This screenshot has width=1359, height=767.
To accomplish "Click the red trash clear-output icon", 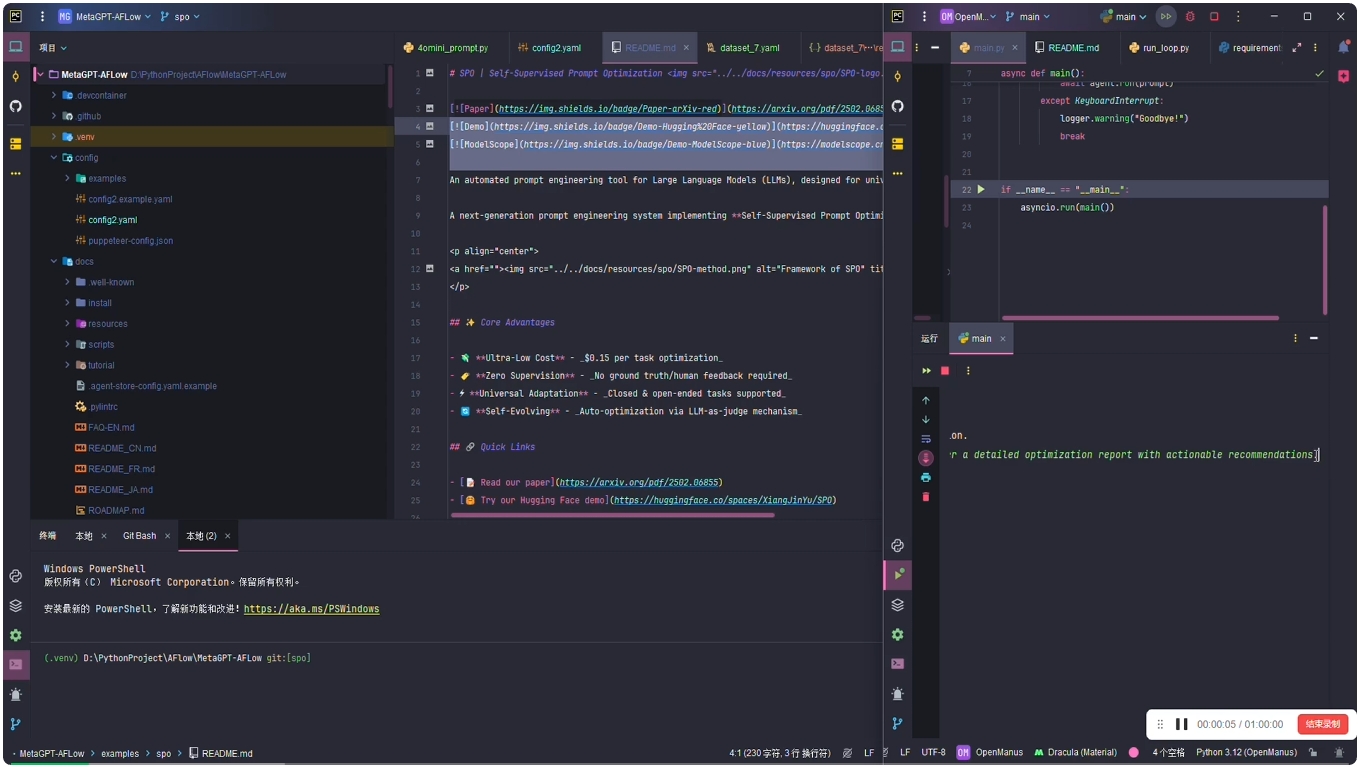I will coord(926,497).
